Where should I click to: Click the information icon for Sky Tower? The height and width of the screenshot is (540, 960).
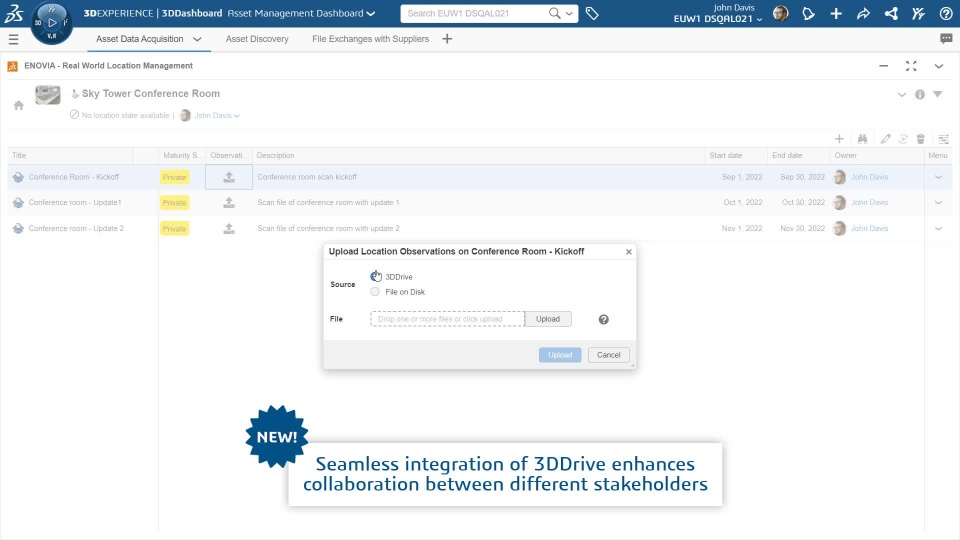[920, 94]
